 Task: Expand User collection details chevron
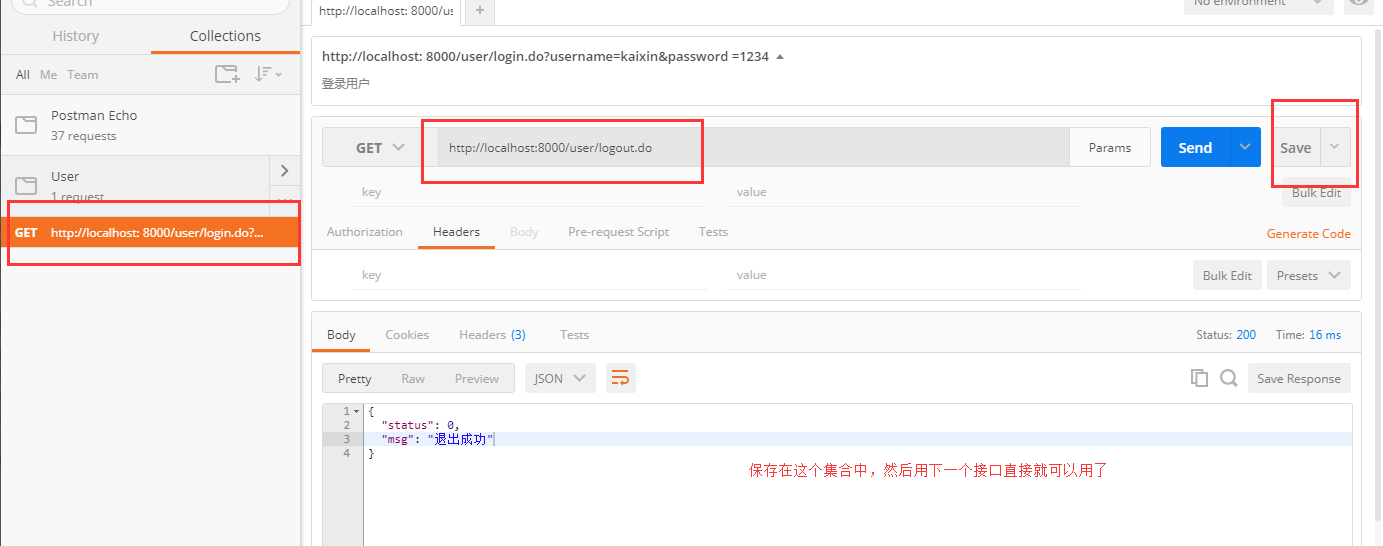pyautogui.click(x=285, y=171)
